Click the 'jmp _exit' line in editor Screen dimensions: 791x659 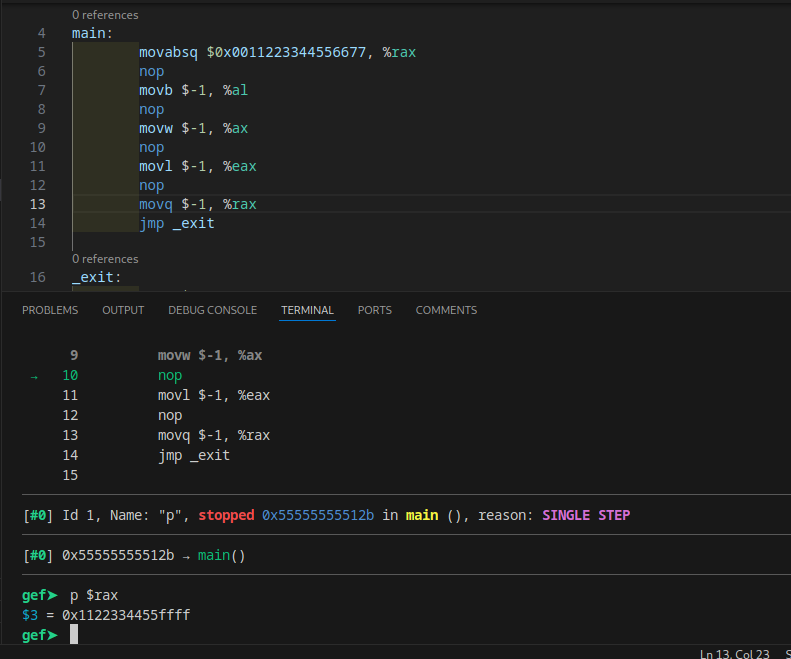point(177,223)
